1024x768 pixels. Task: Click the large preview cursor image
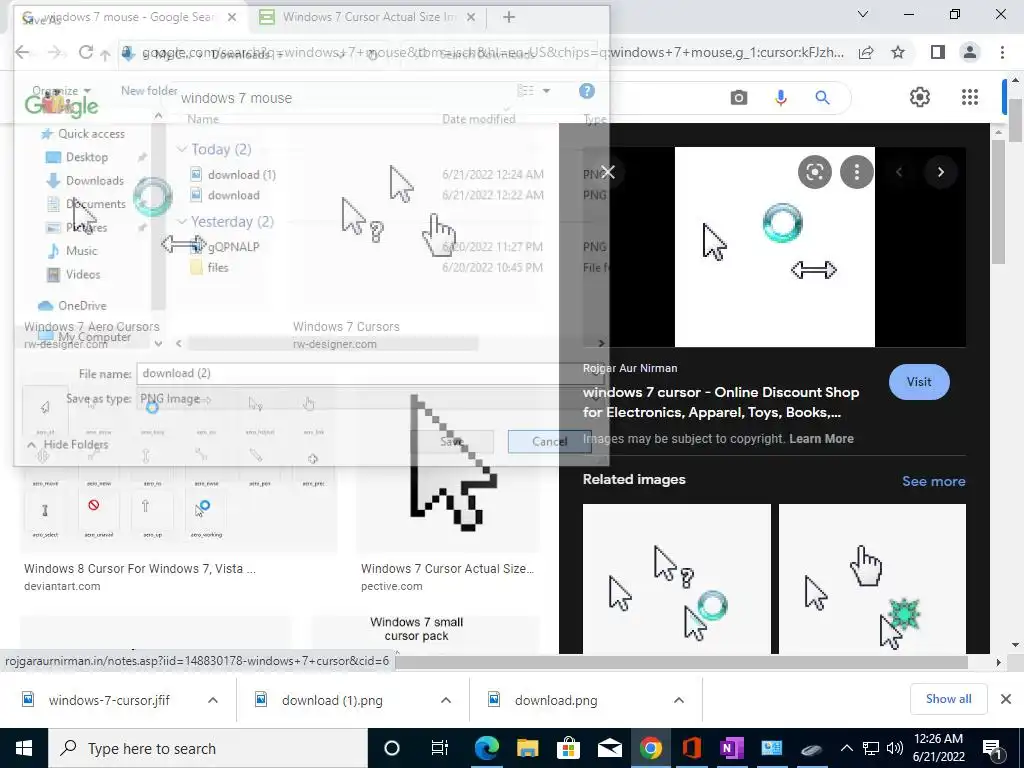pos(775,247)
